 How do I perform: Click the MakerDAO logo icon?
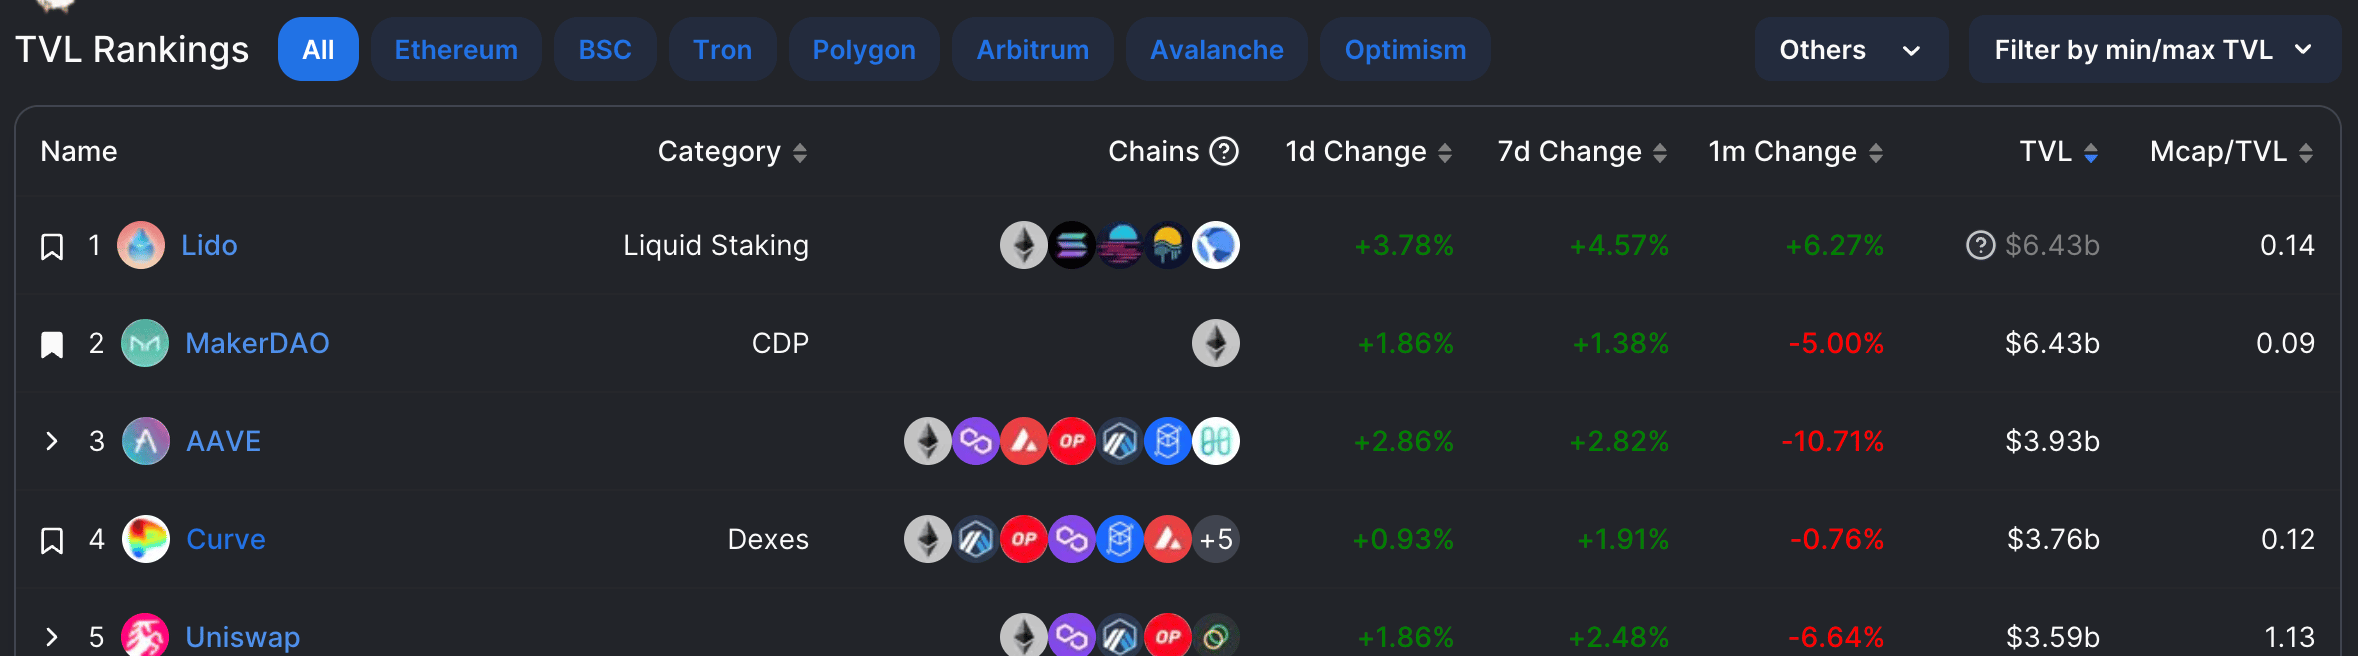click(145, 343)
